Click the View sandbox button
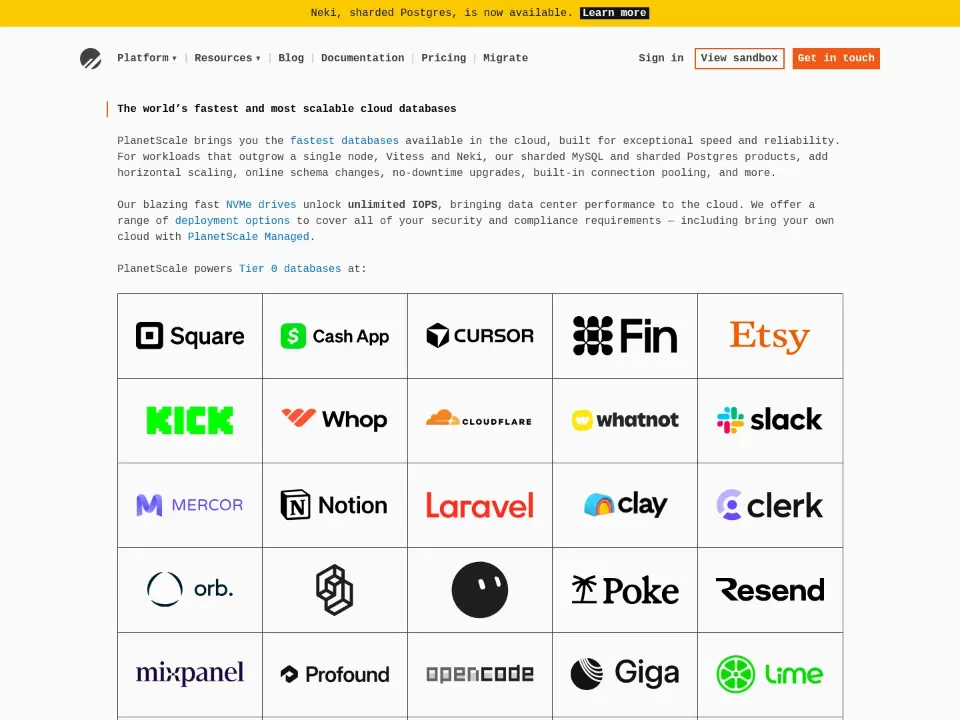Image resolution: width=960 pixels, height=720 pixels. tap(739, 58)
